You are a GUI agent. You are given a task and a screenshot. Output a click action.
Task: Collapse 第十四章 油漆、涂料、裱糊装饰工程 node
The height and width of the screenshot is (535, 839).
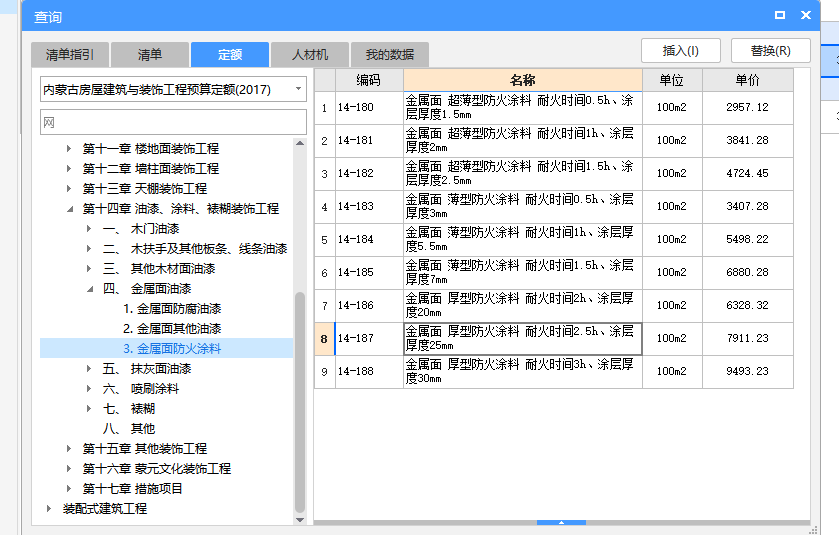click(x=70, y=209)
